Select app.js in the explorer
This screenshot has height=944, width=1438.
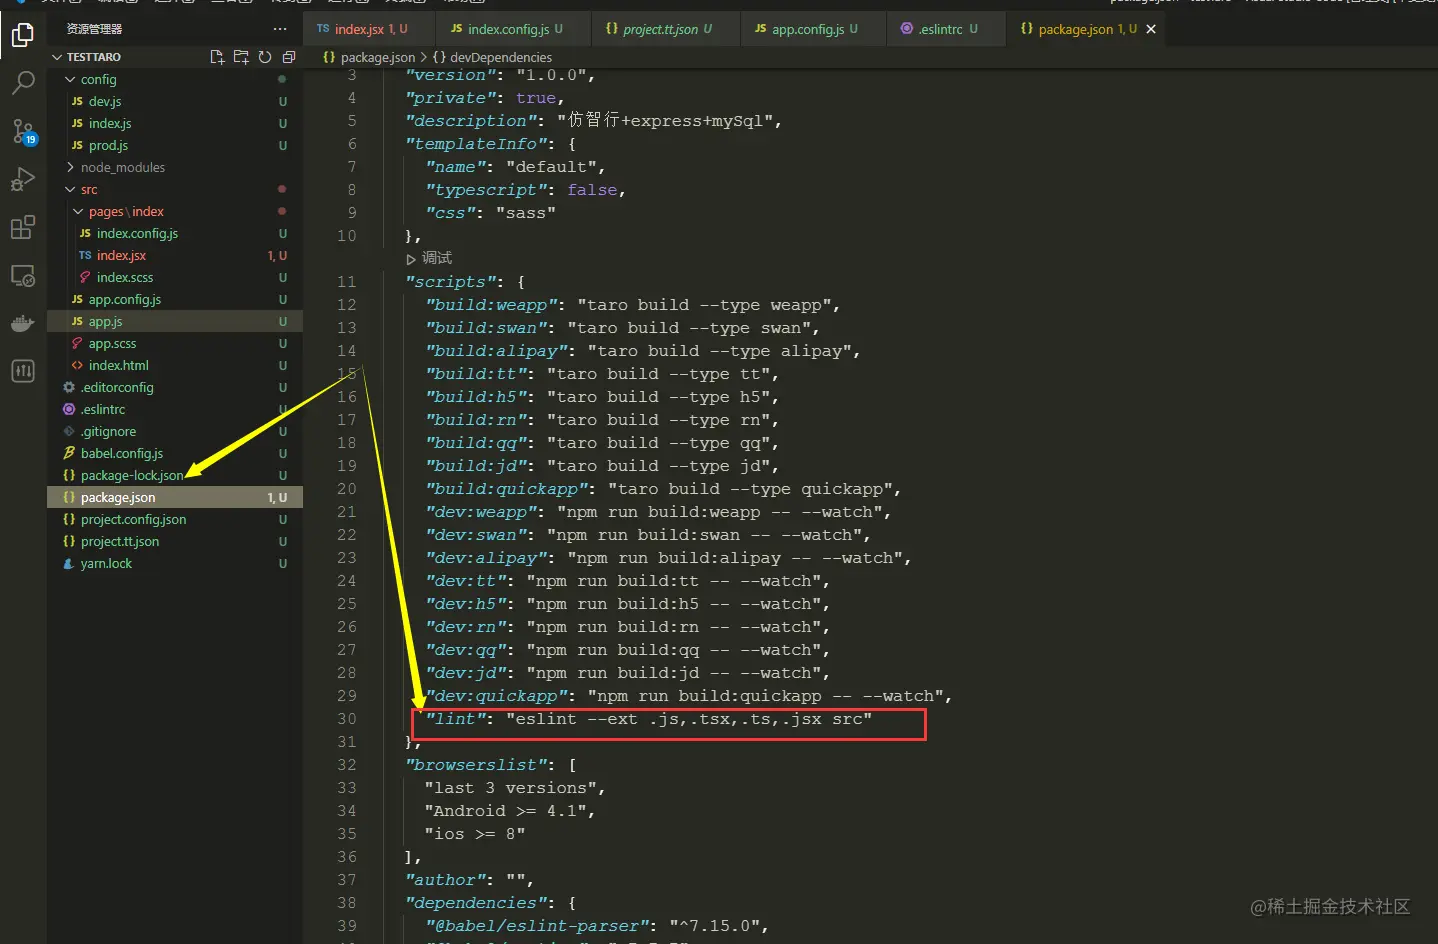pos(175,321)
